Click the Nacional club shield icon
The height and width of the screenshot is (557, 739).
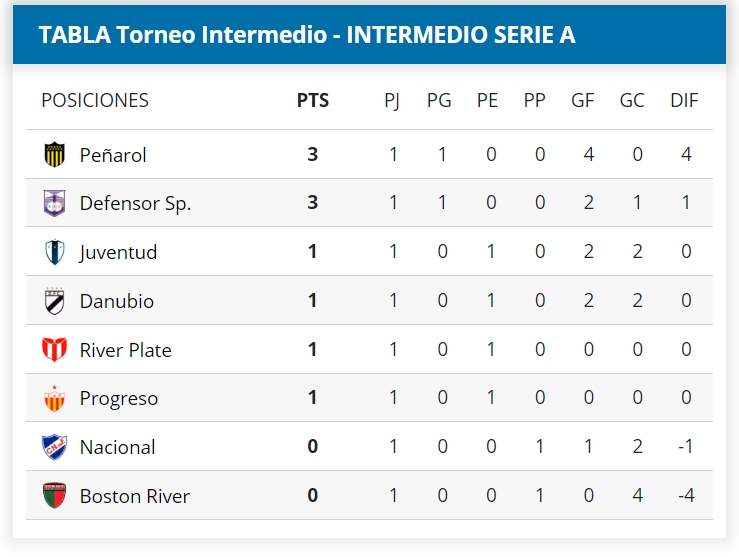pyautogui.click(x=54, y=447)
